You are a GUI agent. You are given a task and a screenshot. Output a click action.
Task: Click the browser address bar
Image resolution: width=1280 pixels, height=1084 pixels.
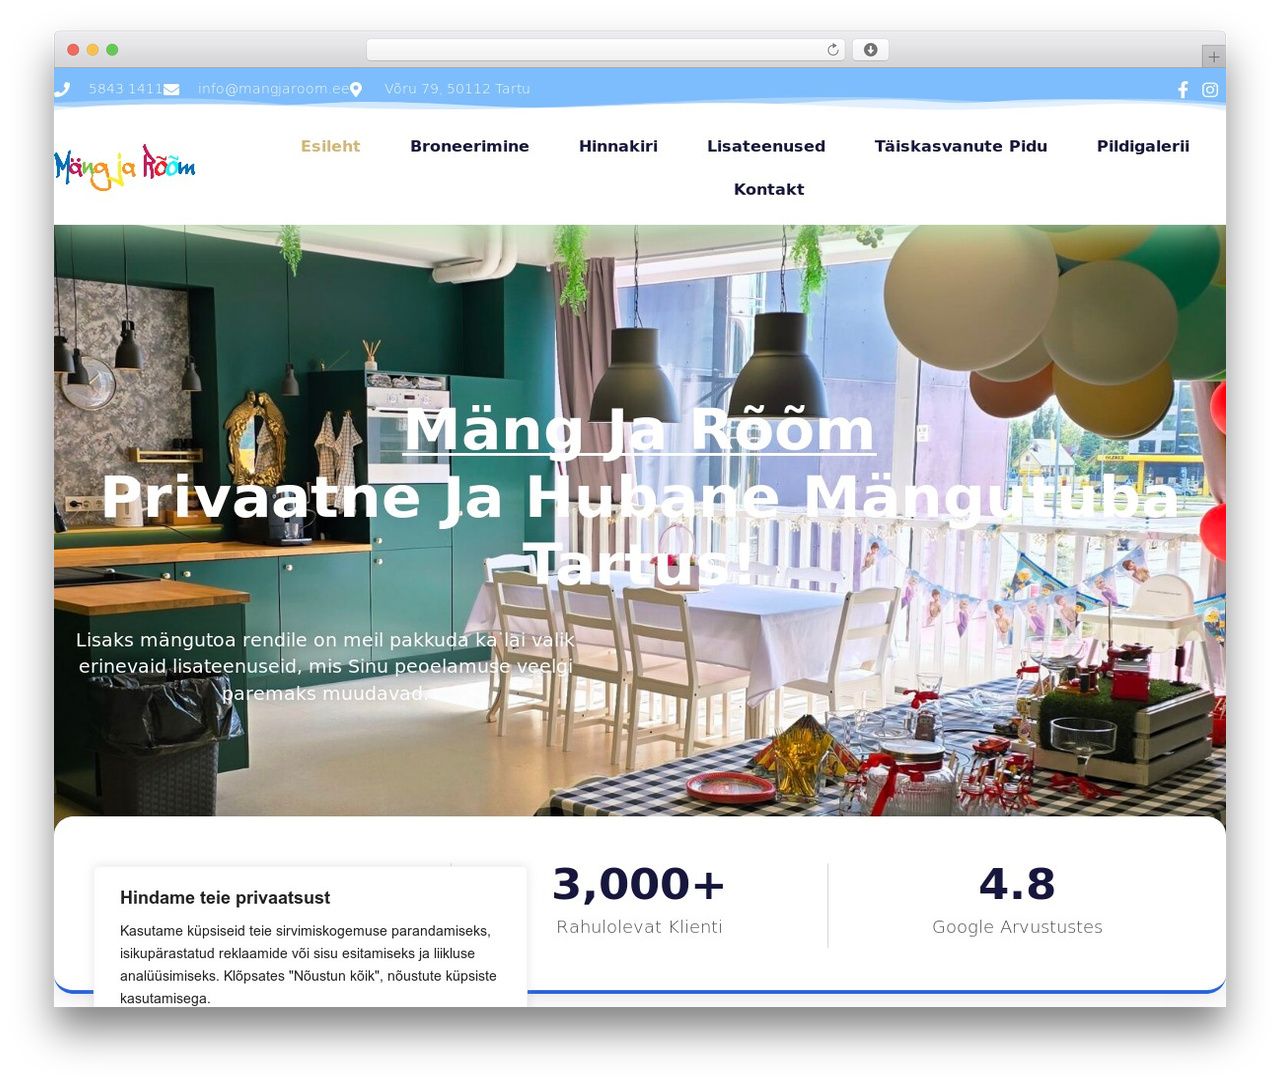click(606, 50)
